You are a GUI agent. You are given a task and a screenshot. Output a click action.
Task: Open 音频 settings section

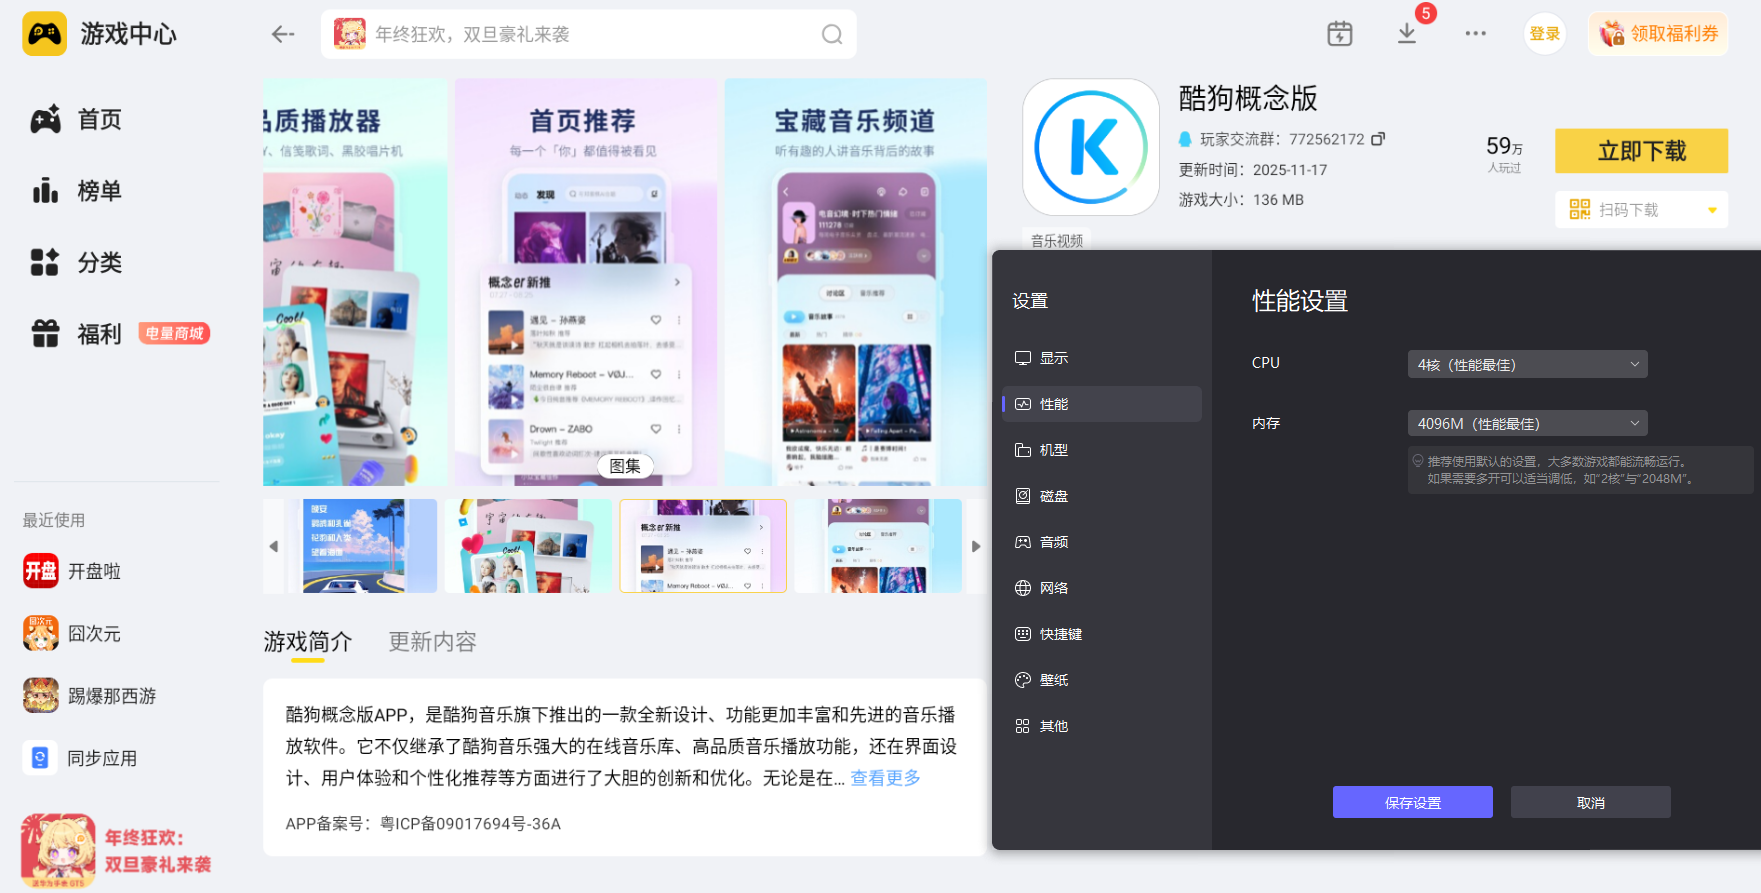point(1102,542)
